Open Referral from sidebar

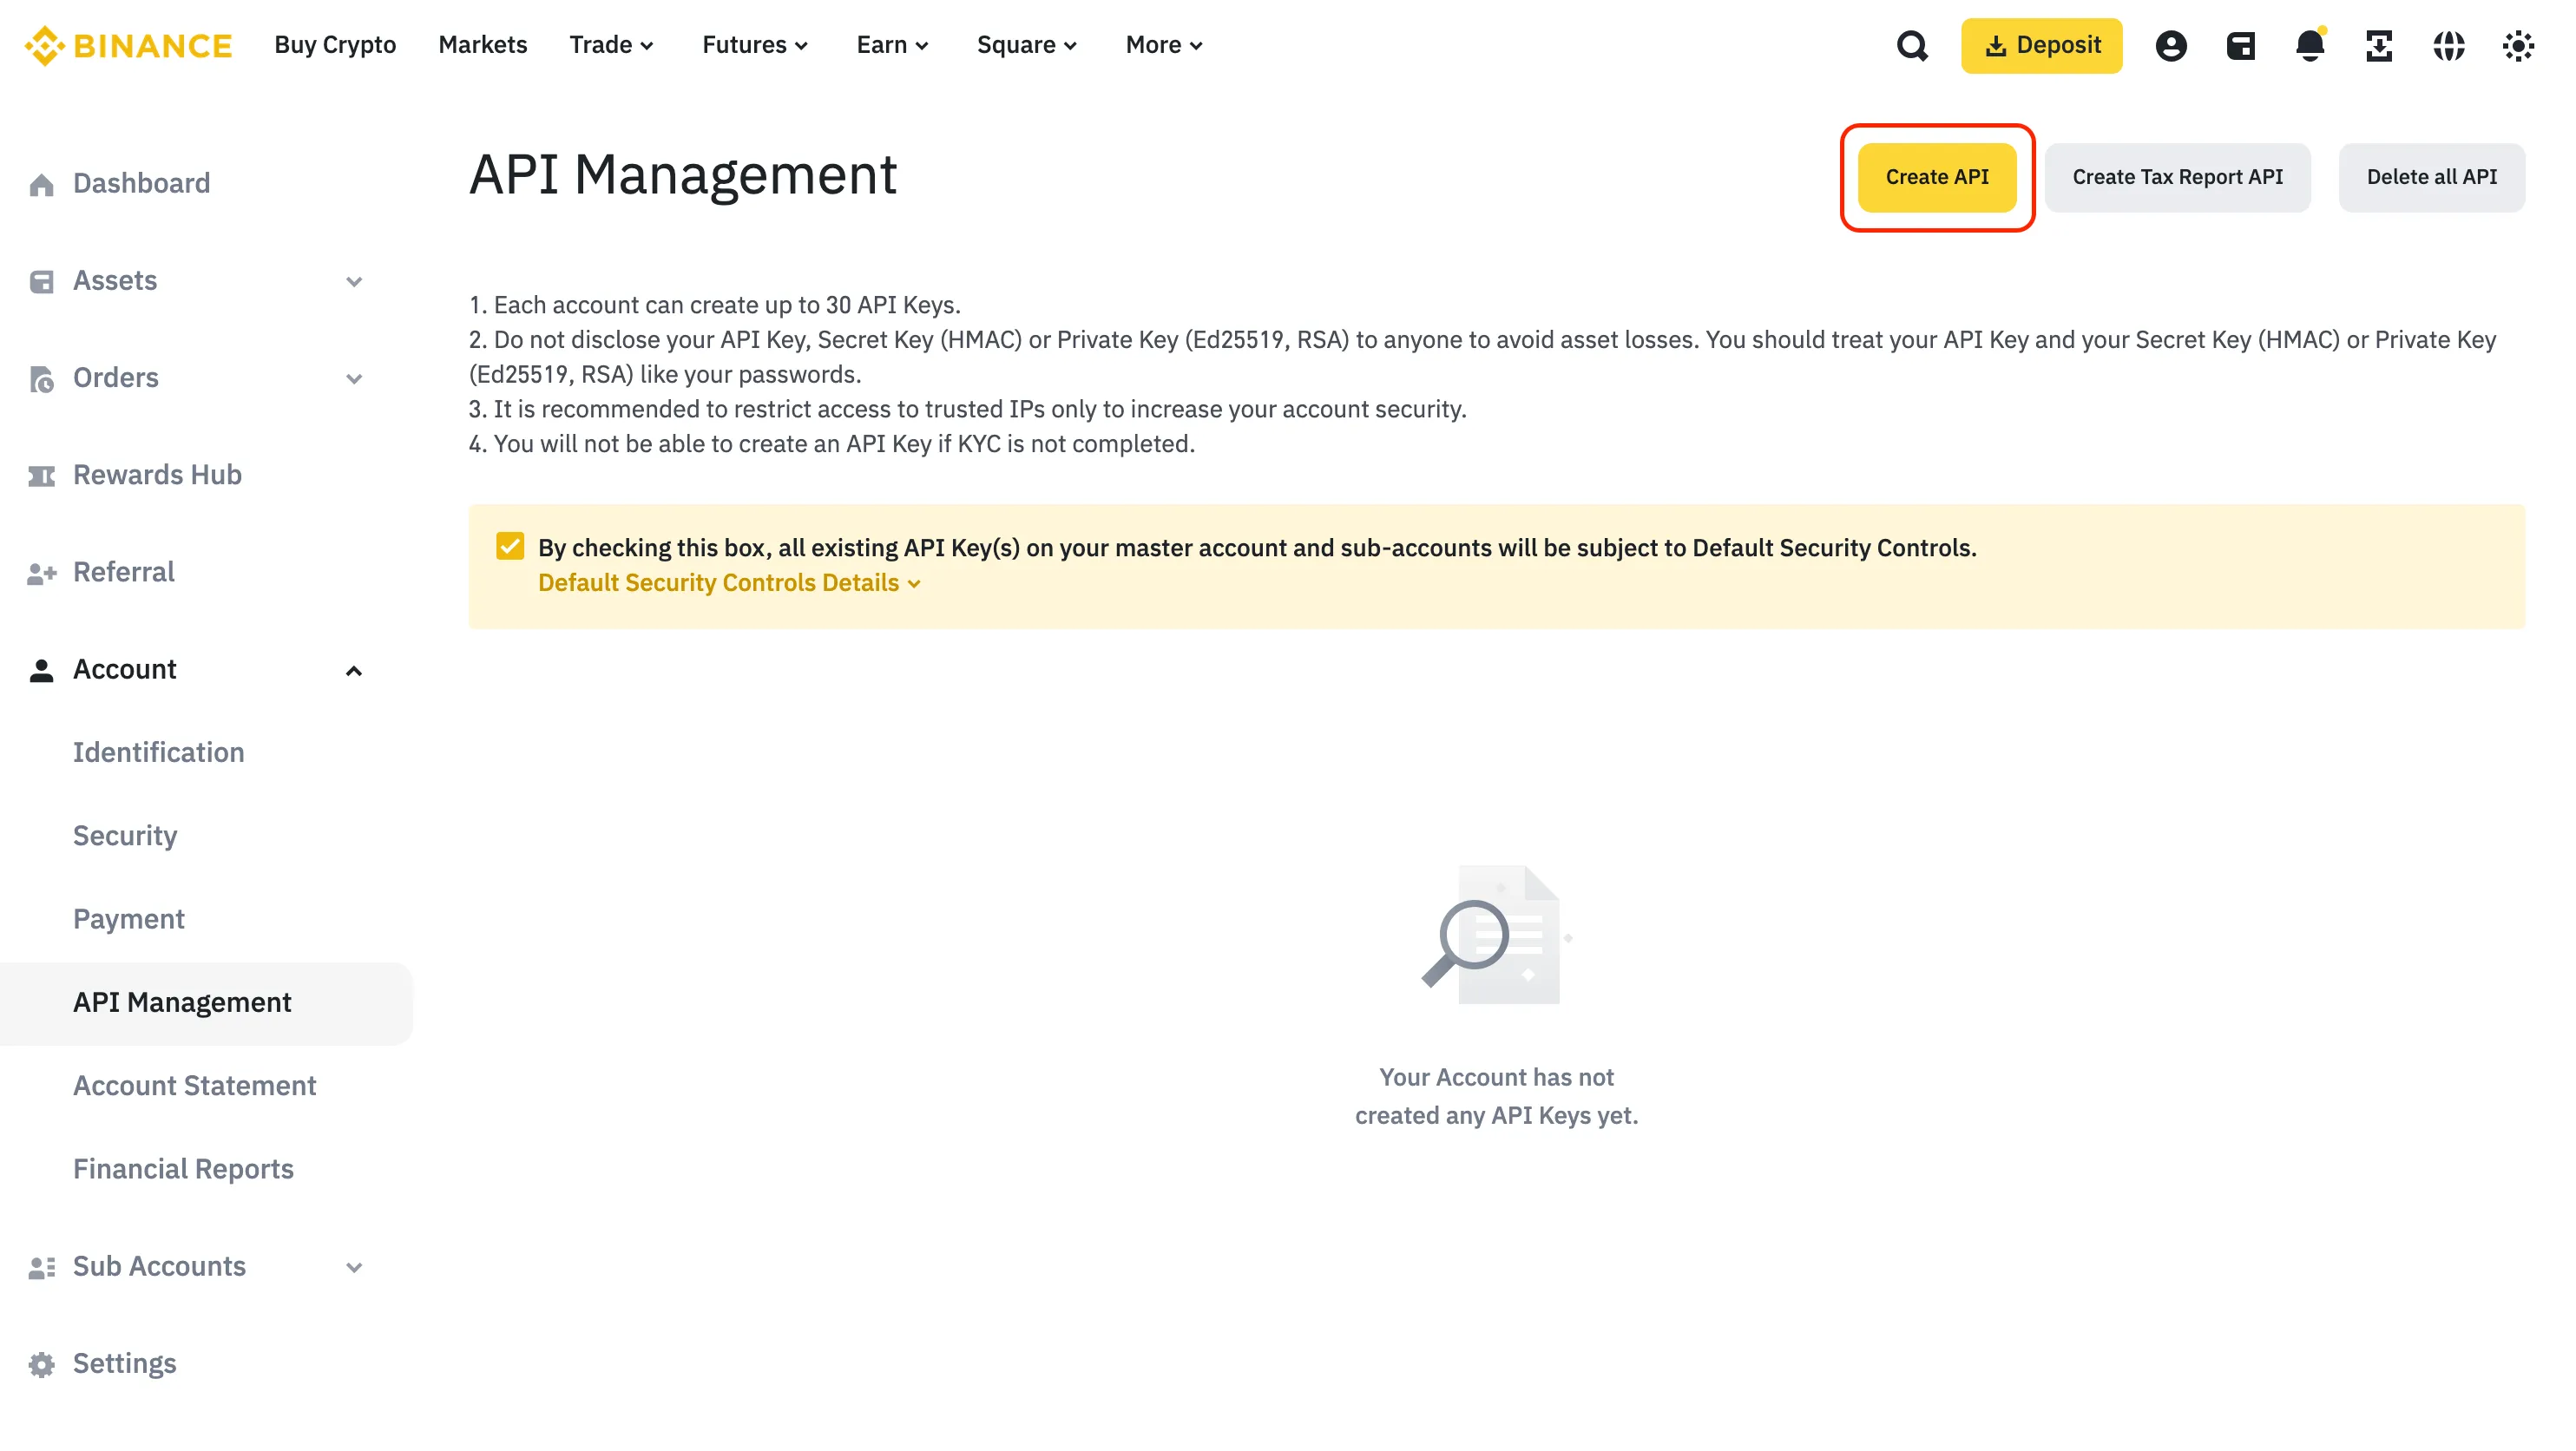coord(123,571)
